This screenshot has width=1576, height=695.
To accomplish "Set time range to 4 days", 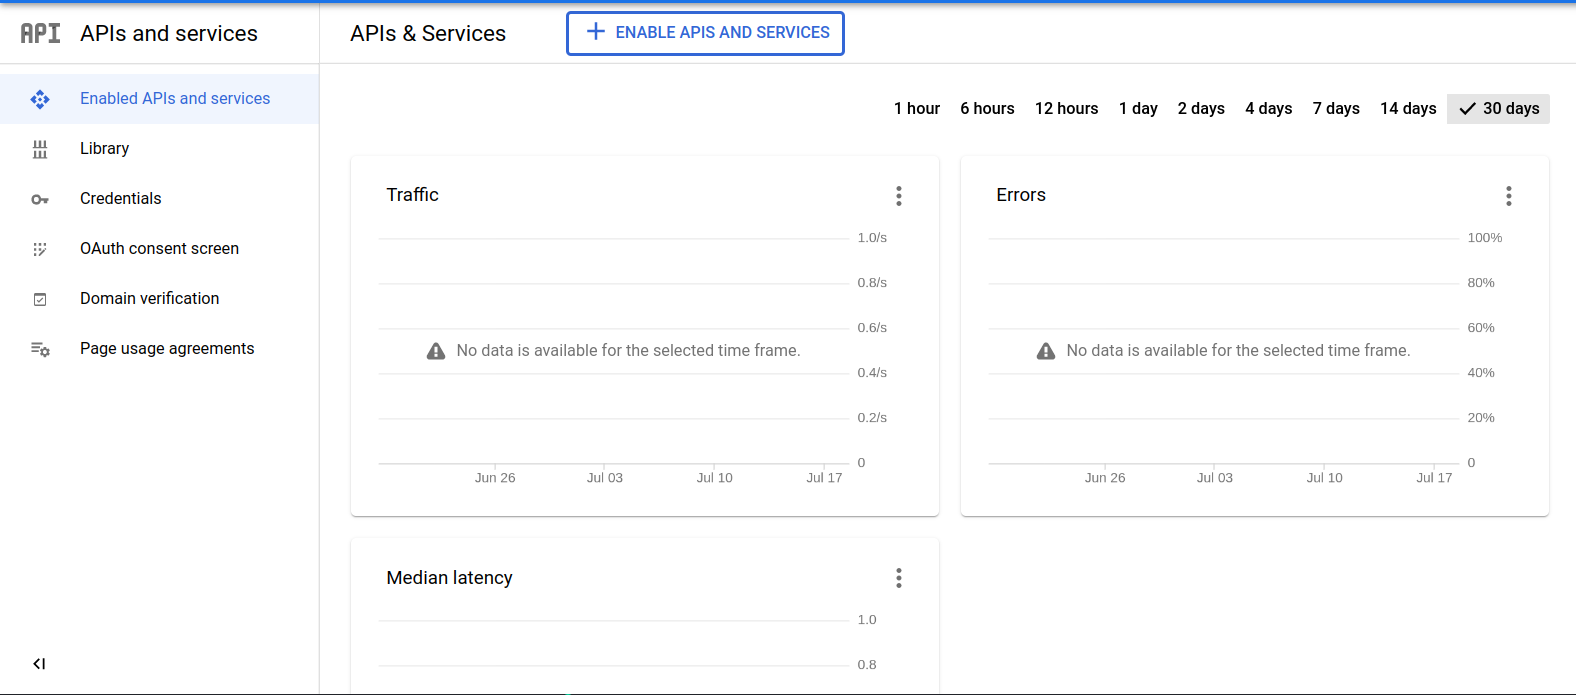I will (1268, 109).
